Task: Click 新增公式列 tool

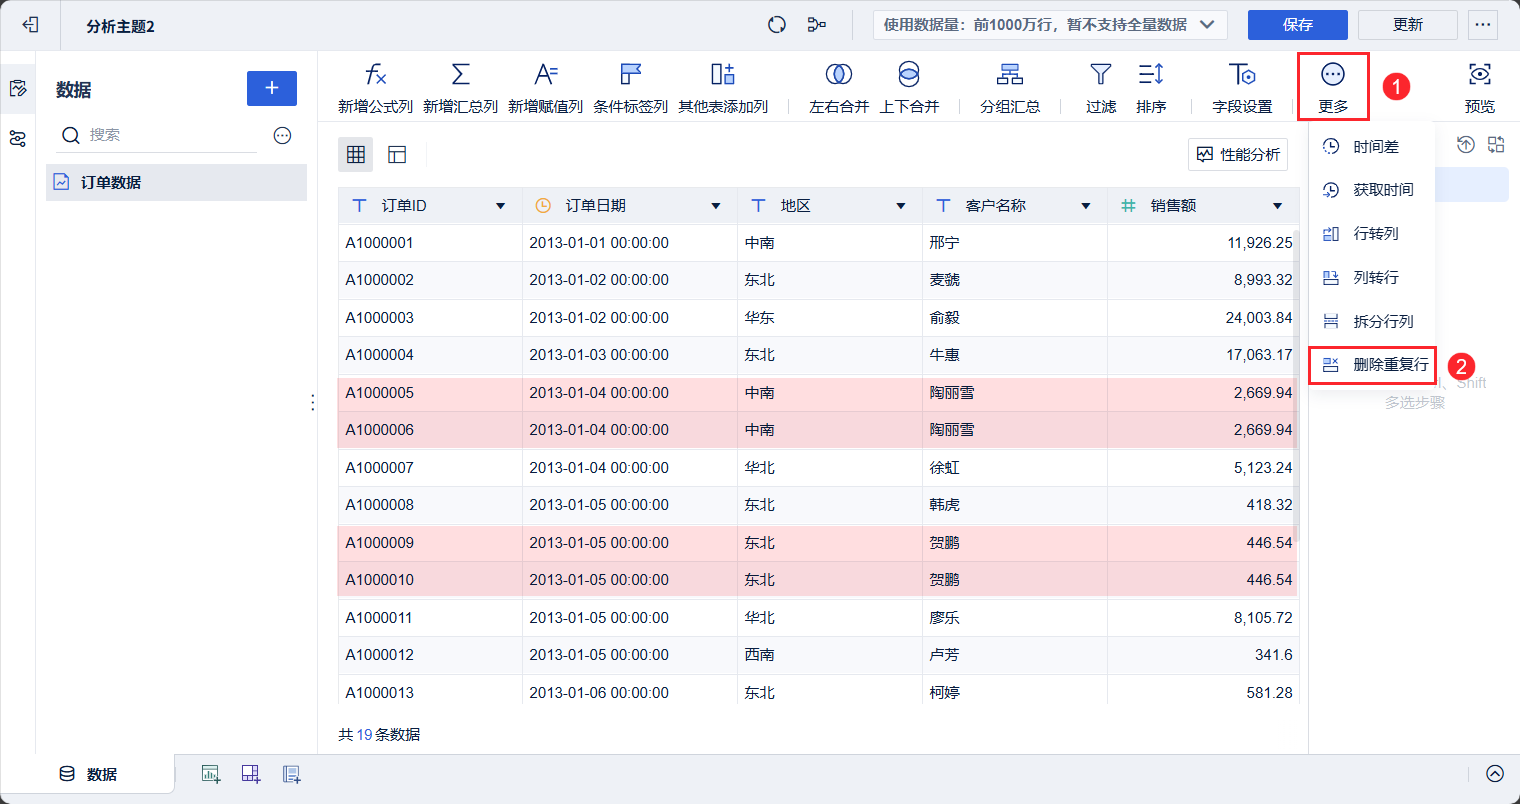Action: 375,87
